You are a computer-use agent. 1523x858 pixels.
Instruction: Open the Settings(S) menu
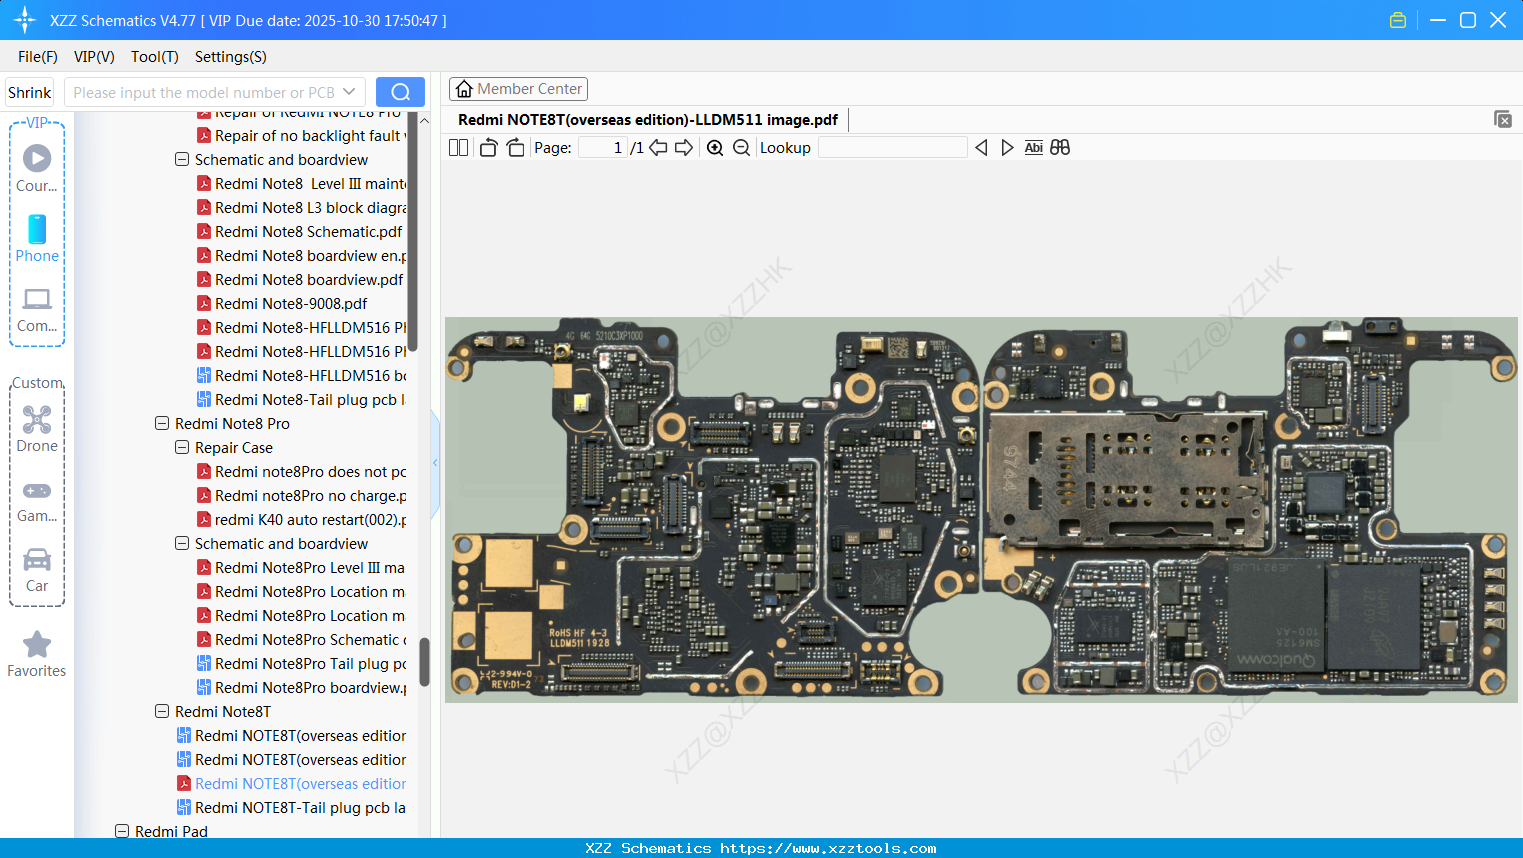[230, 57]
